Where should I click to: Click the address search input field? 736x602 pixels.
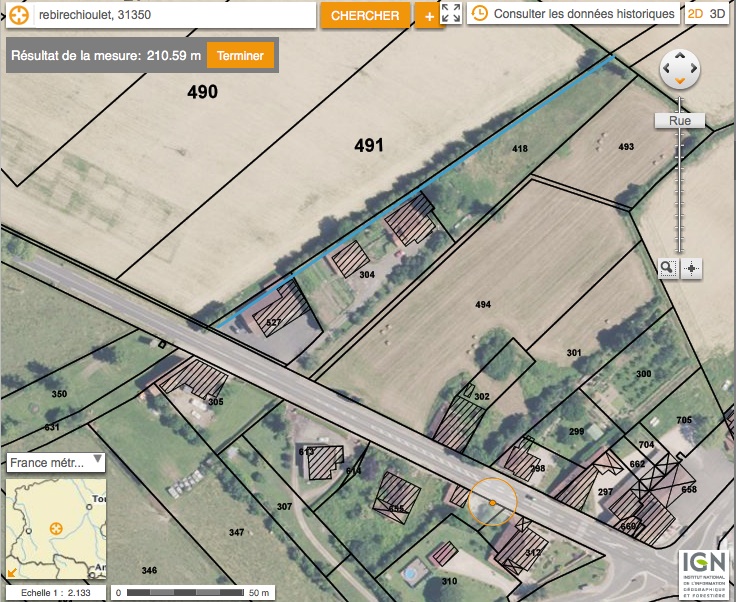(x=175, y=15)
